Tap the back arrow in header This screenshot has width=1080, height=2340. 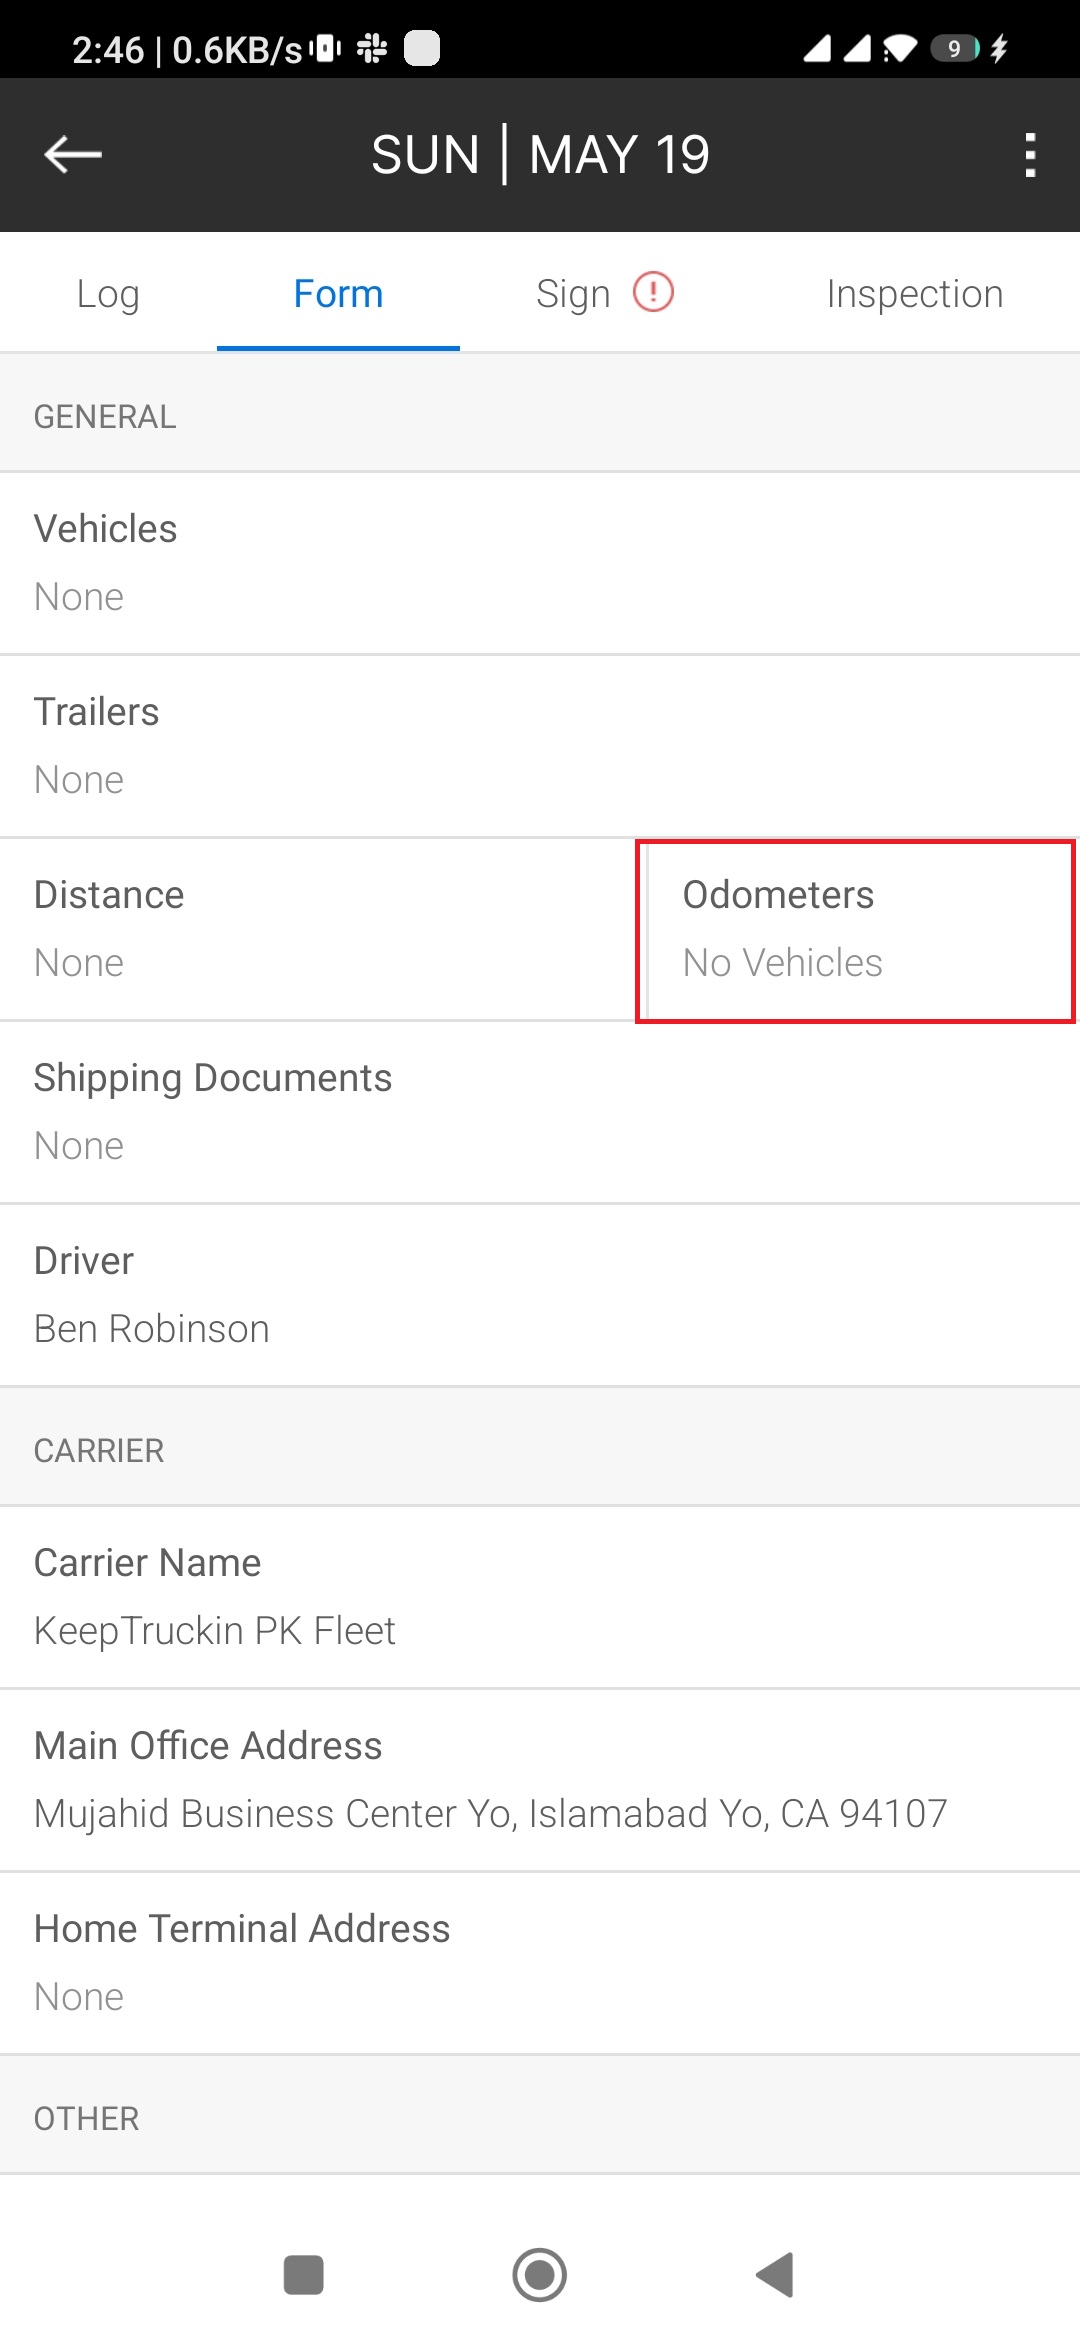(73, 155)
